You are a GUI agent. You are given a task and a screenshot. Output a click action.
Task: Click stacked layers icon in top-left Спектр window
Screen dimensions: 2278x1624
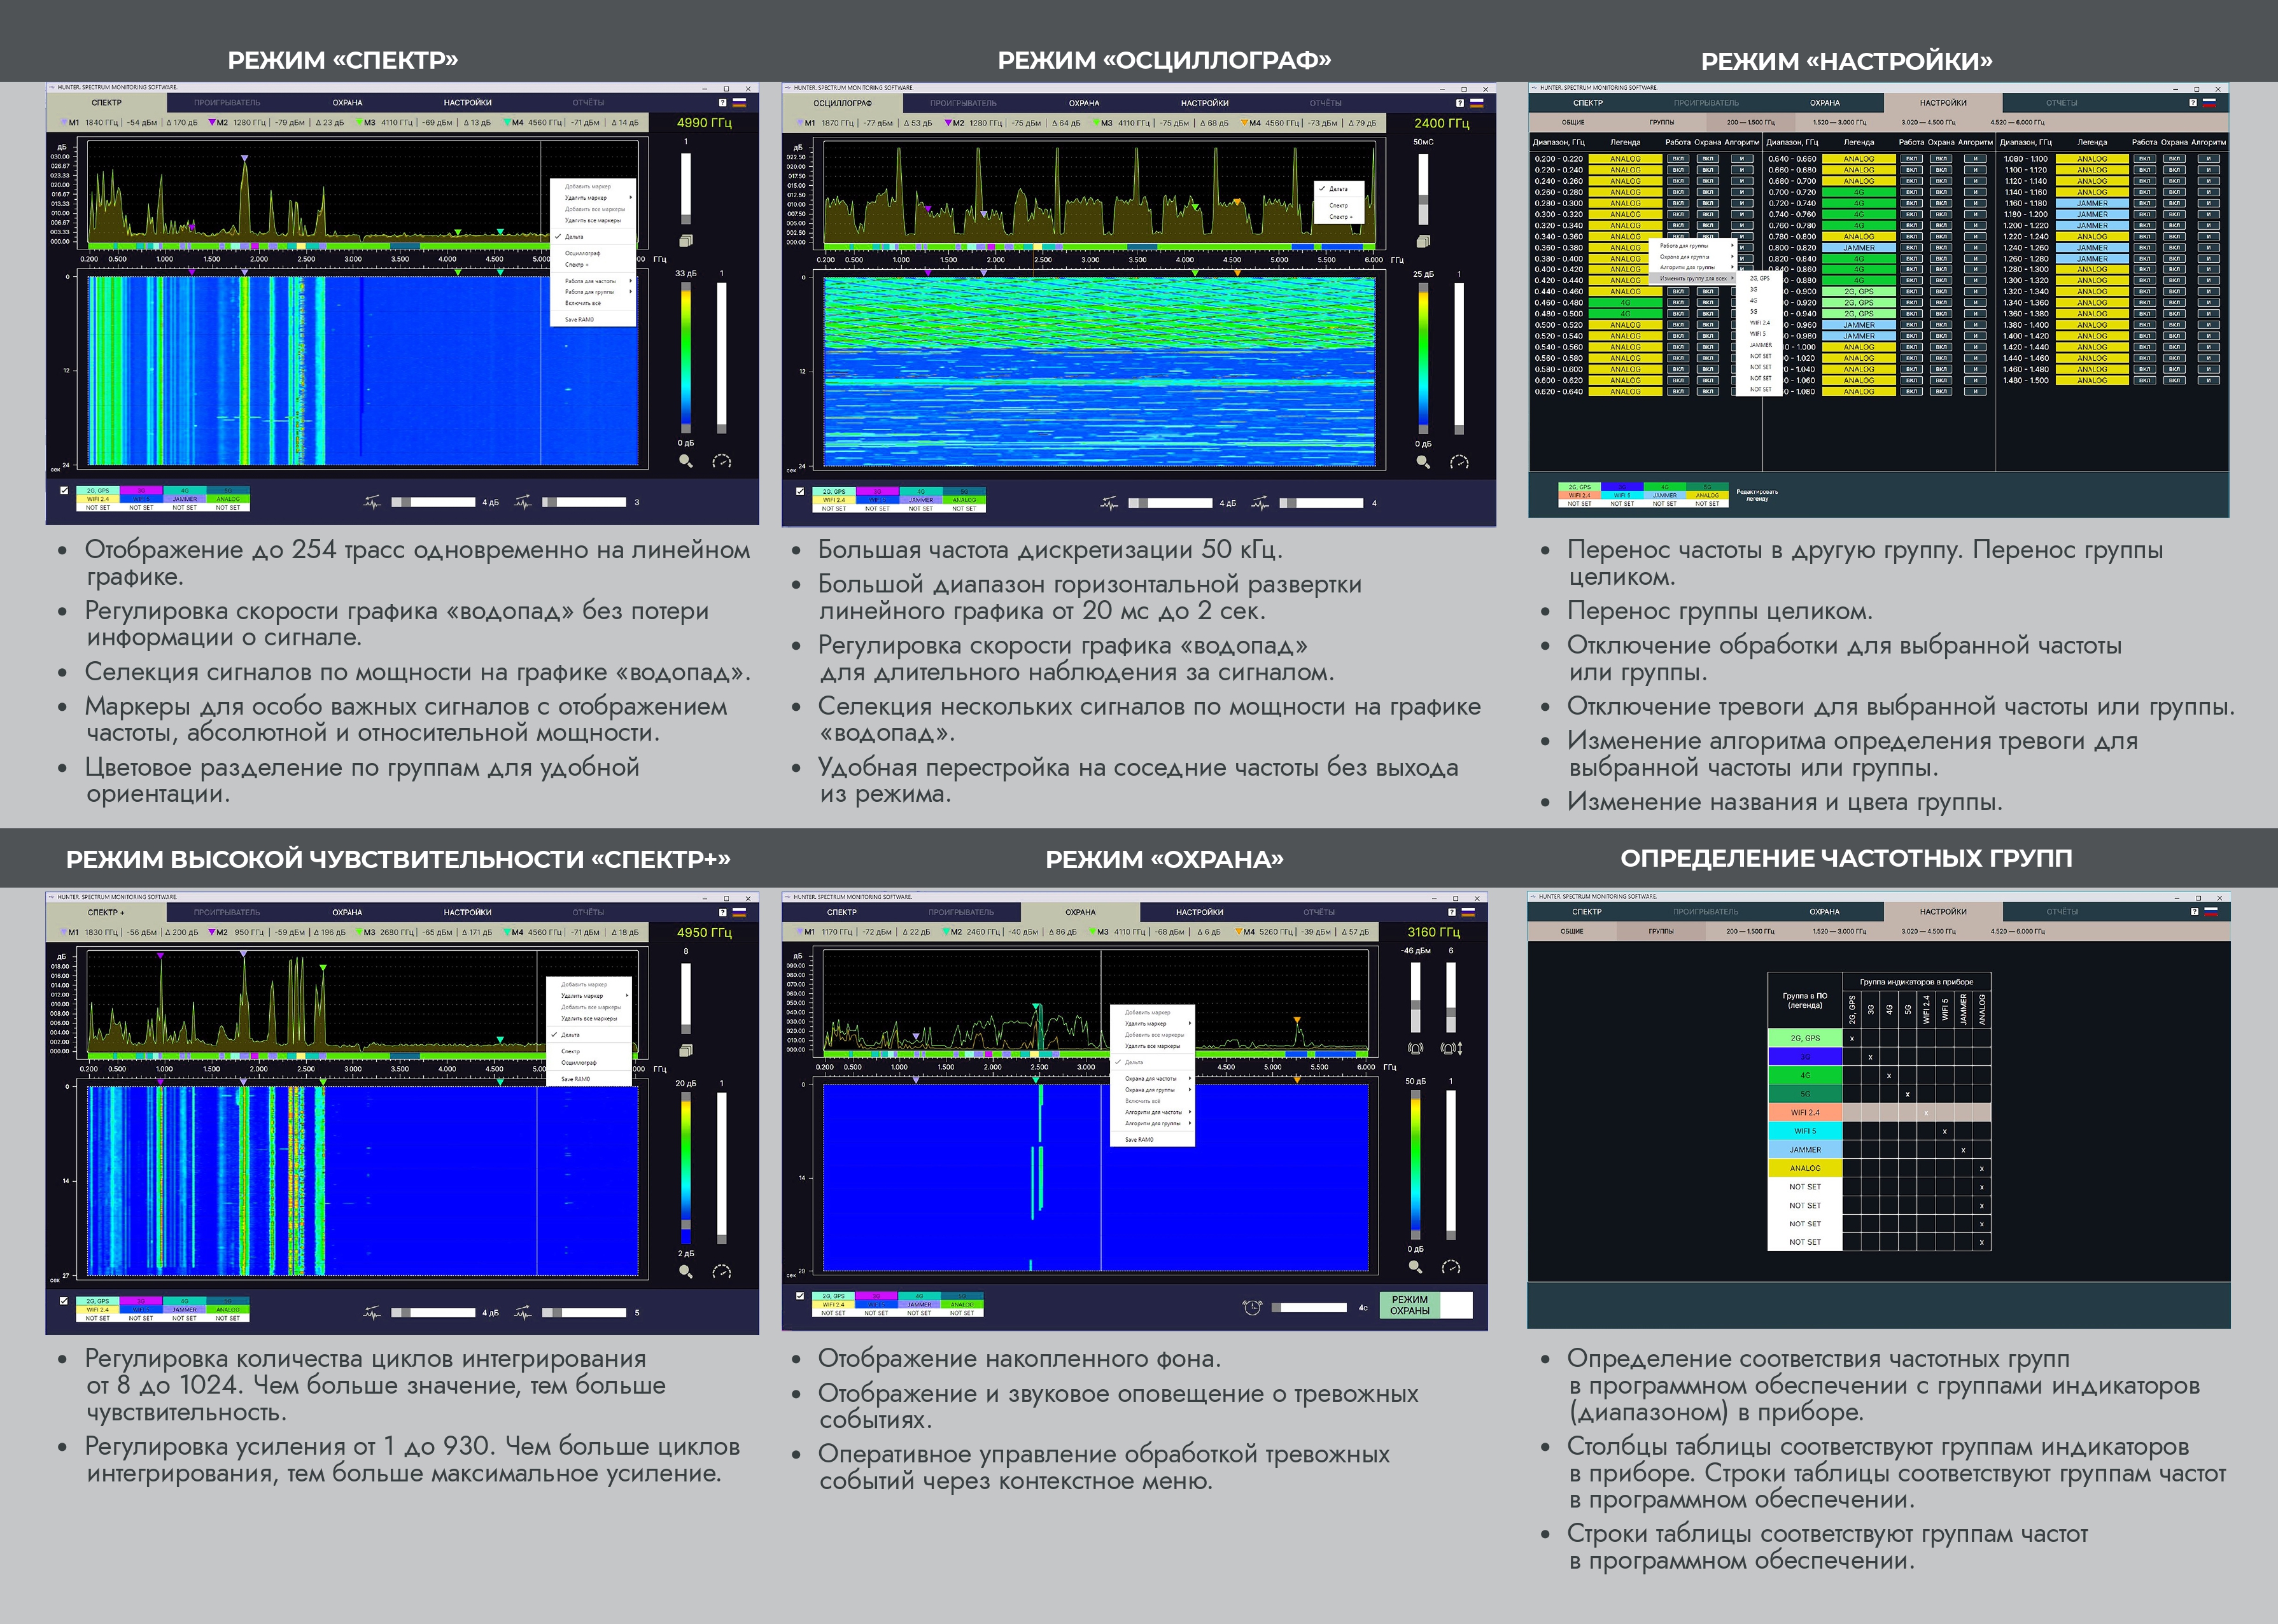(686, 241)
